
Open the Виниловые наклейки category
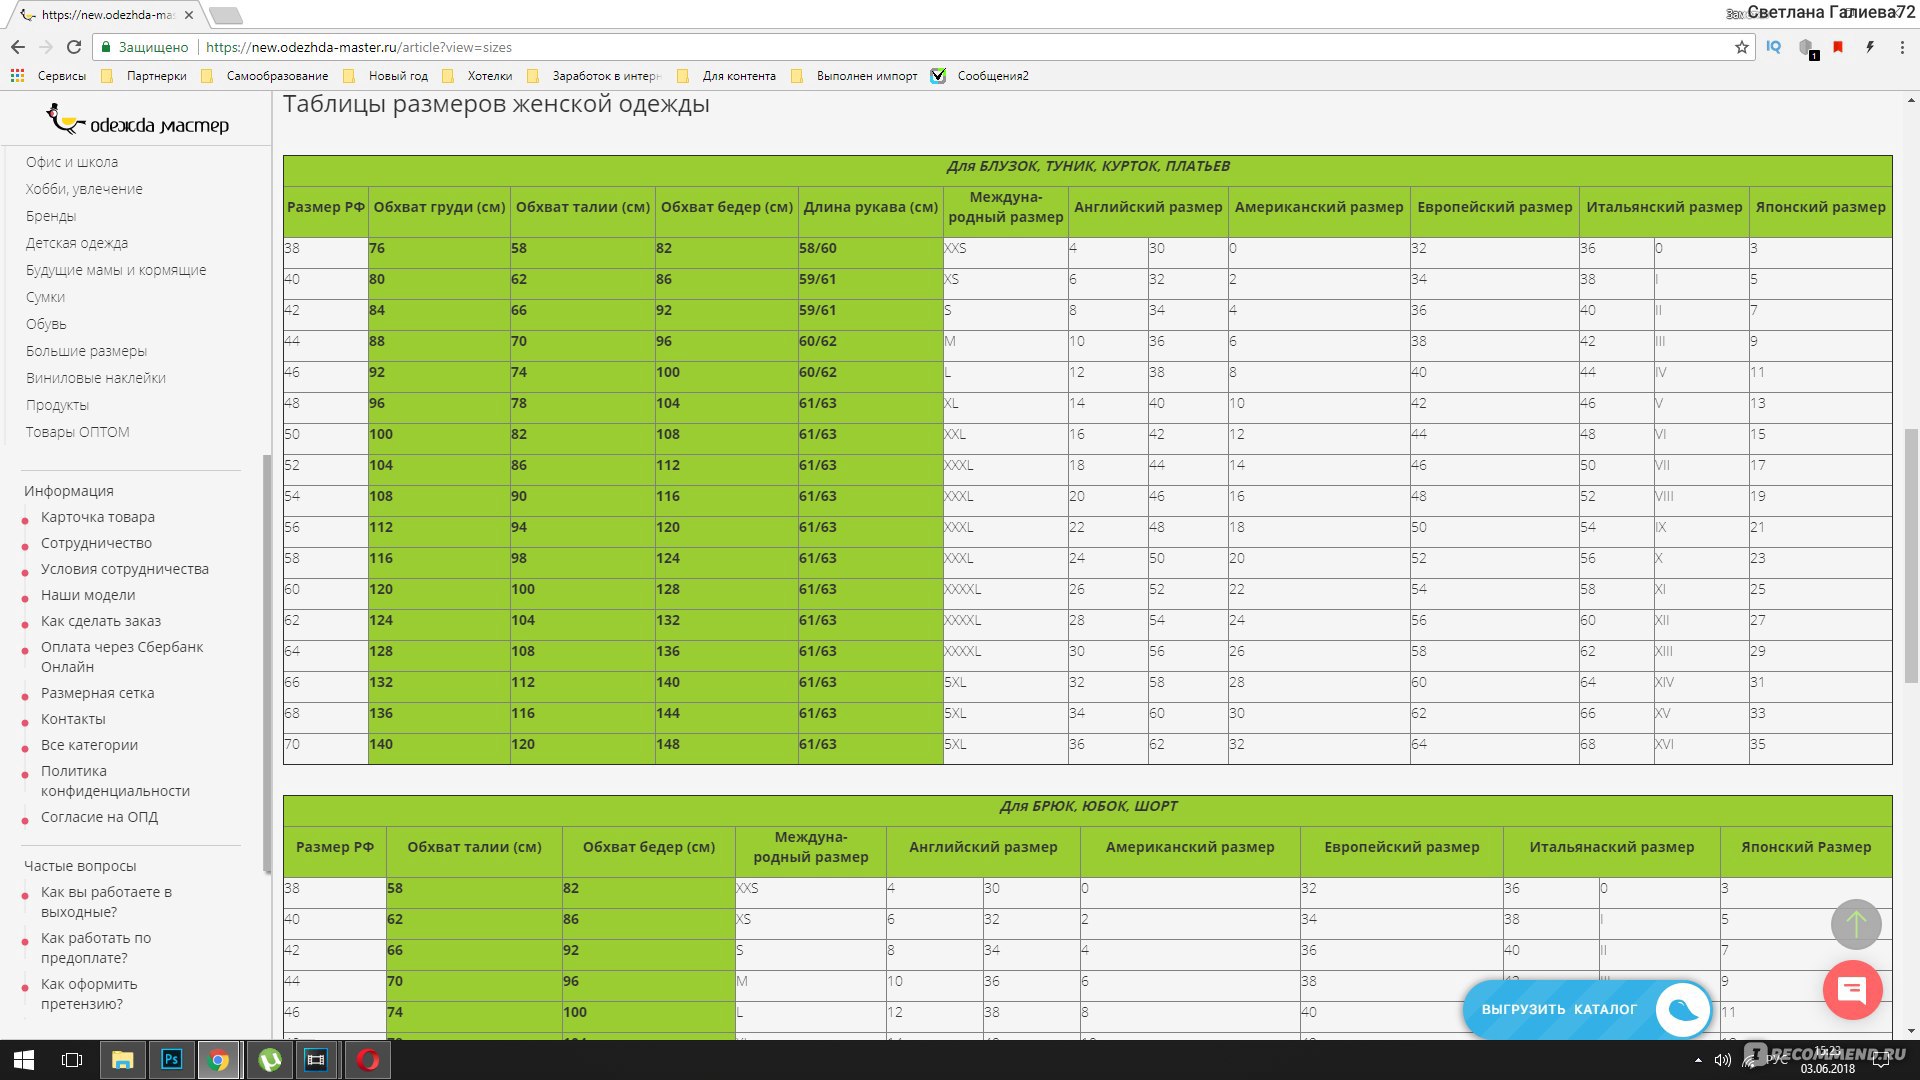96,378
